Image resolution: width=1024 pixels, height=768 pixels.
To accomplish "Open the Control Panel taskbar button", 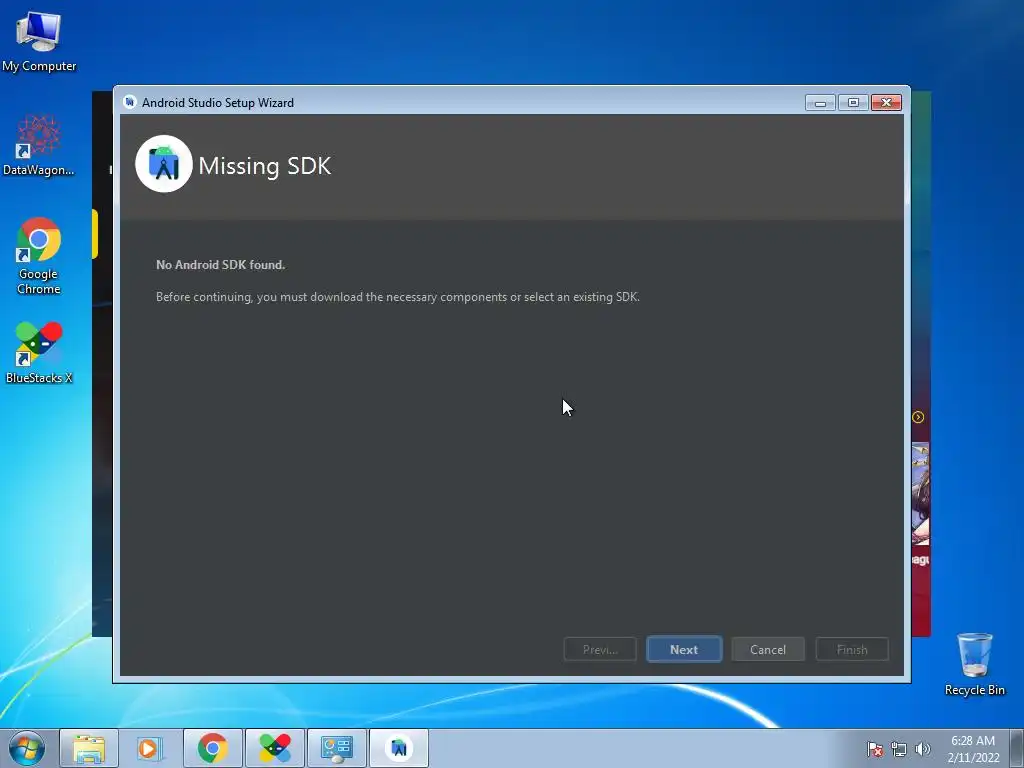I will point(337,748).
